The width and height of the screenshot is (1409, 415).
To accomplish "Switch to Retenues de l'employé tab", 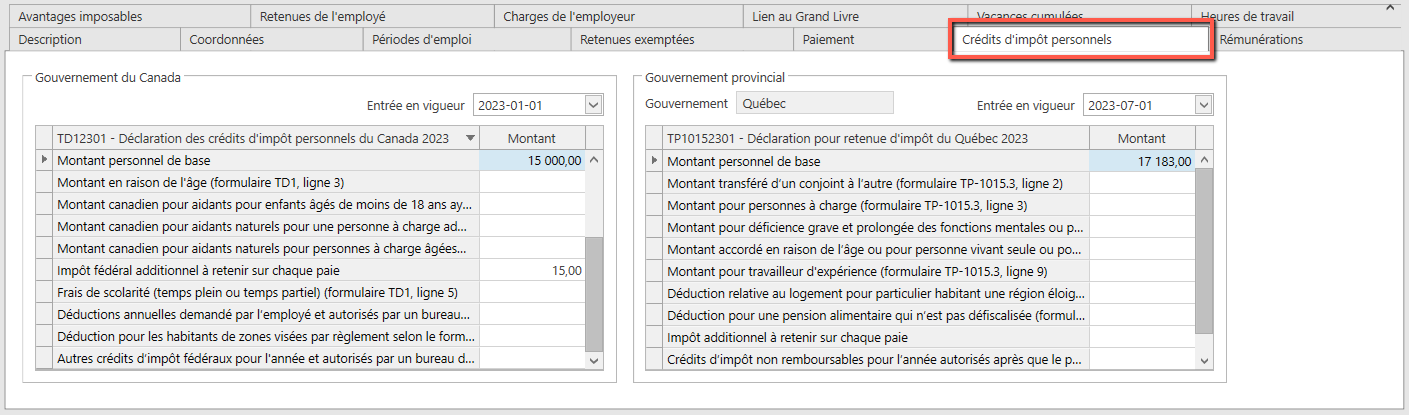I will tap(371, 16).
